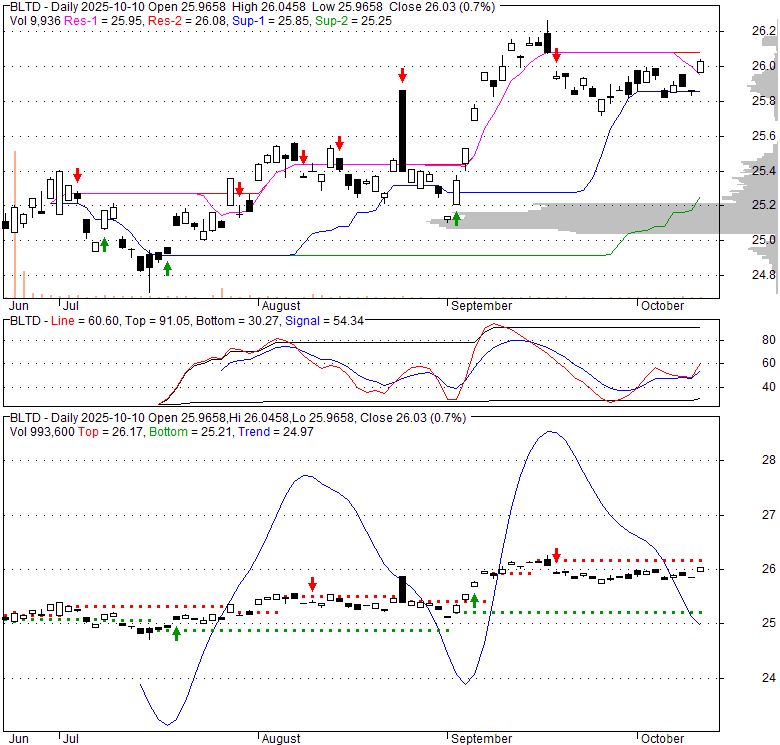
Task: Select the October label on the top chart axis
Action: (662, 306)
